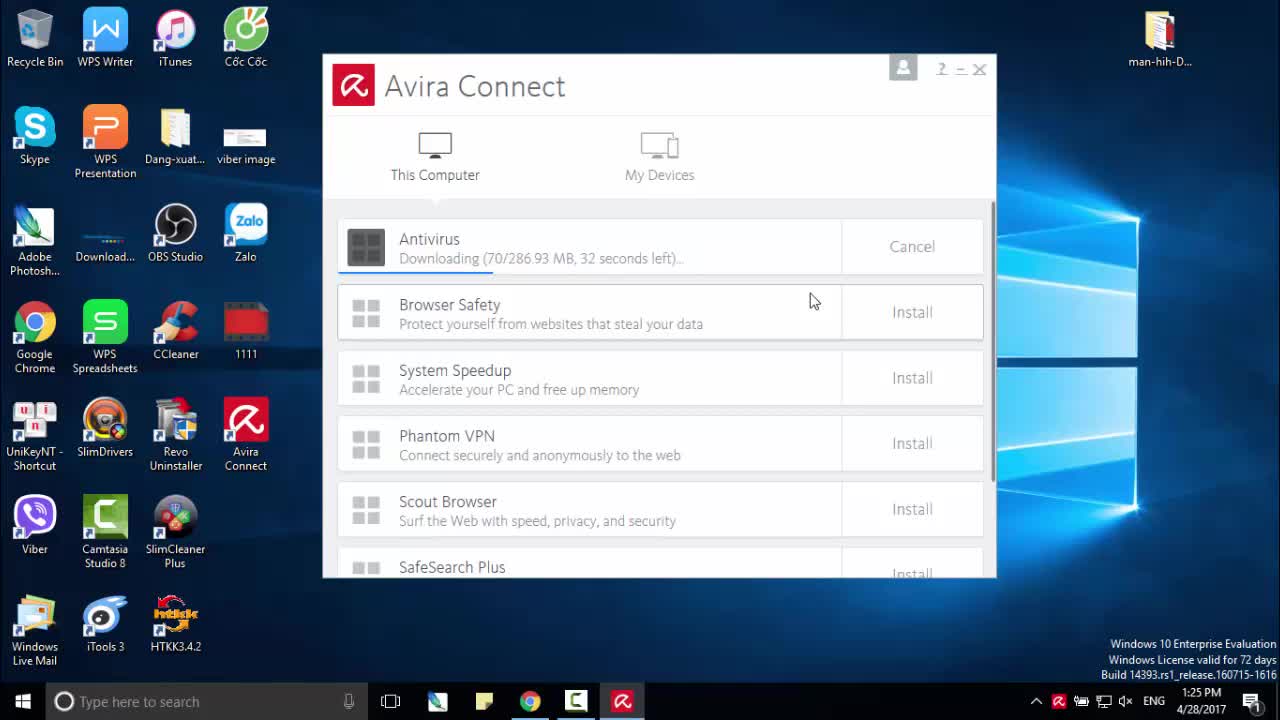Install Scout Browser
1280x720 pixels.
point(912,510)
